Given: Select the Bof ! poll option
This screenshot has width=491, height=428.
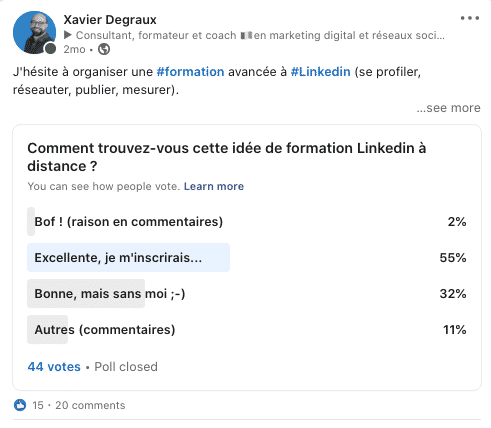Looking at the screenshot, I should 247,222.
